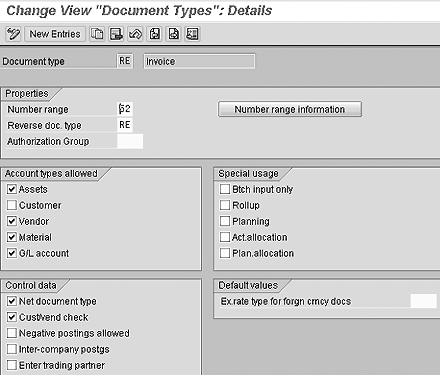Uncheck Cust/vend check checkbox
Image resolution: width=440 pixels, height=375 pixels.
tap(12, 317)
